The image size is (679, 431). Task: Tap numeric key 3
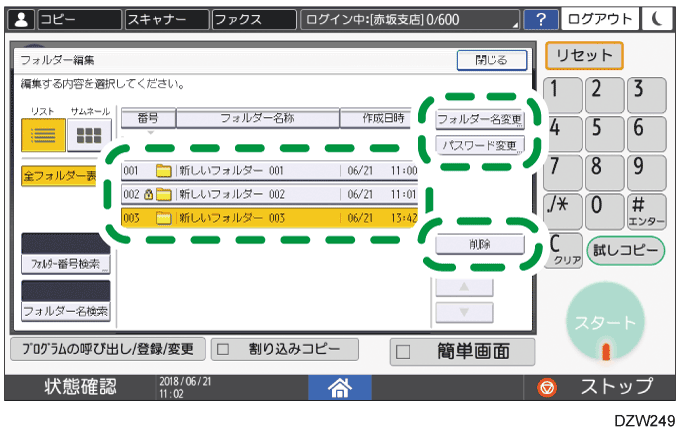(x=647, y=94)
